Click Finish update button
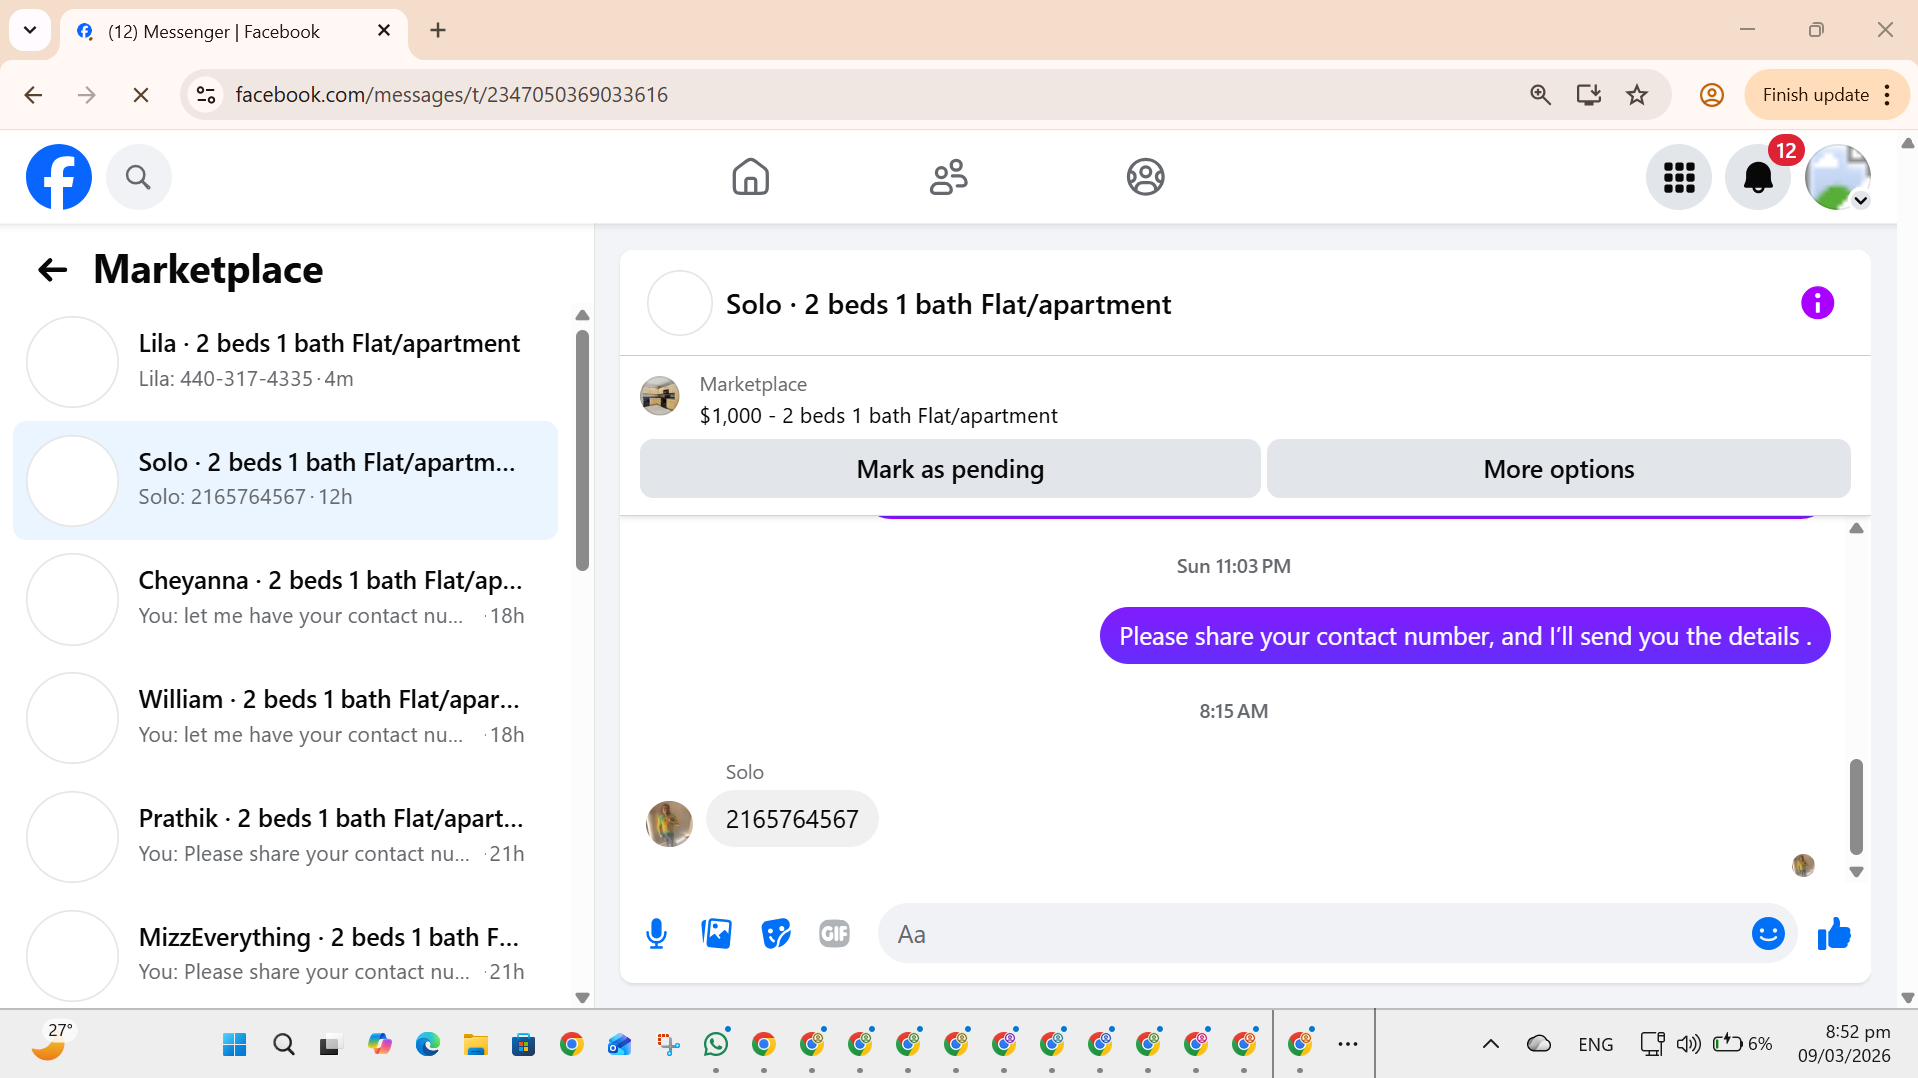 [1815, 95]
